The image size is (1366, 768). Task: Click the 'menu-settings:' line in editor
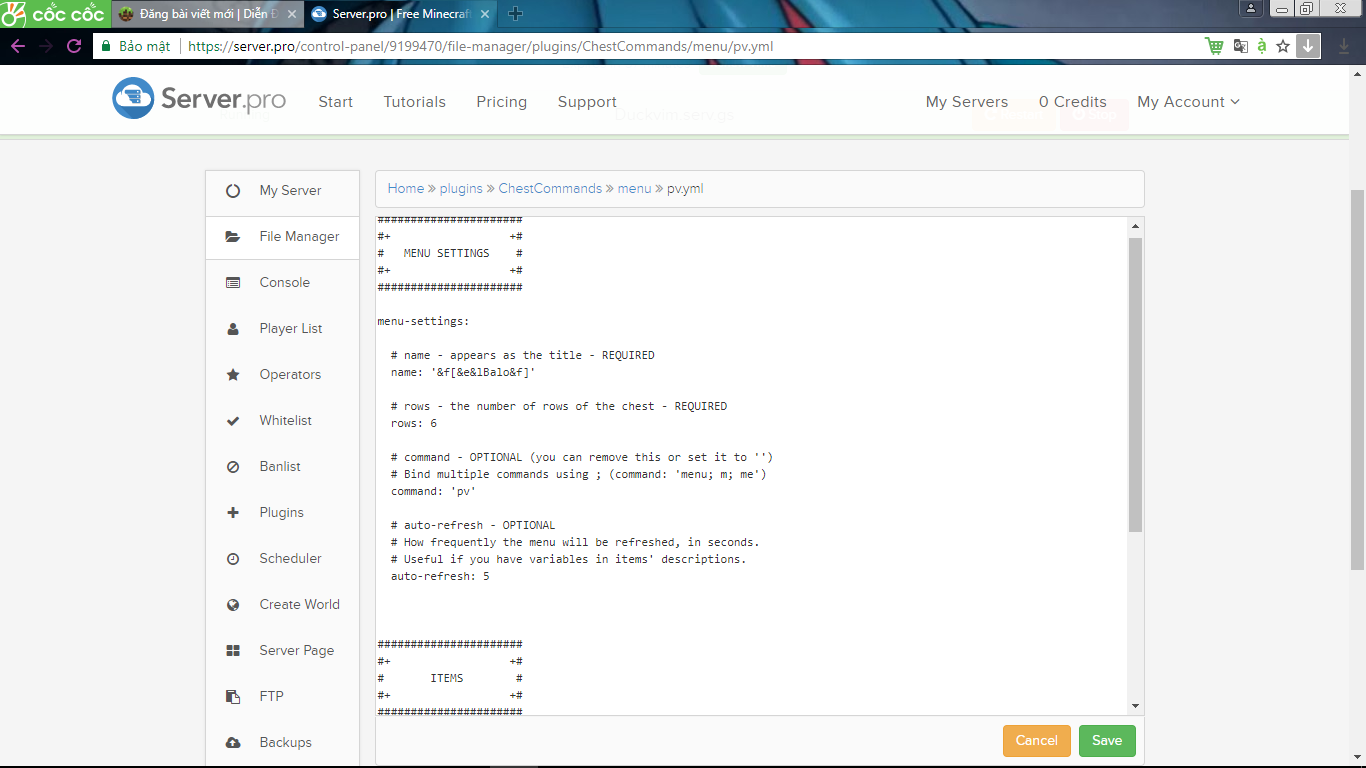tap(423, 321)
